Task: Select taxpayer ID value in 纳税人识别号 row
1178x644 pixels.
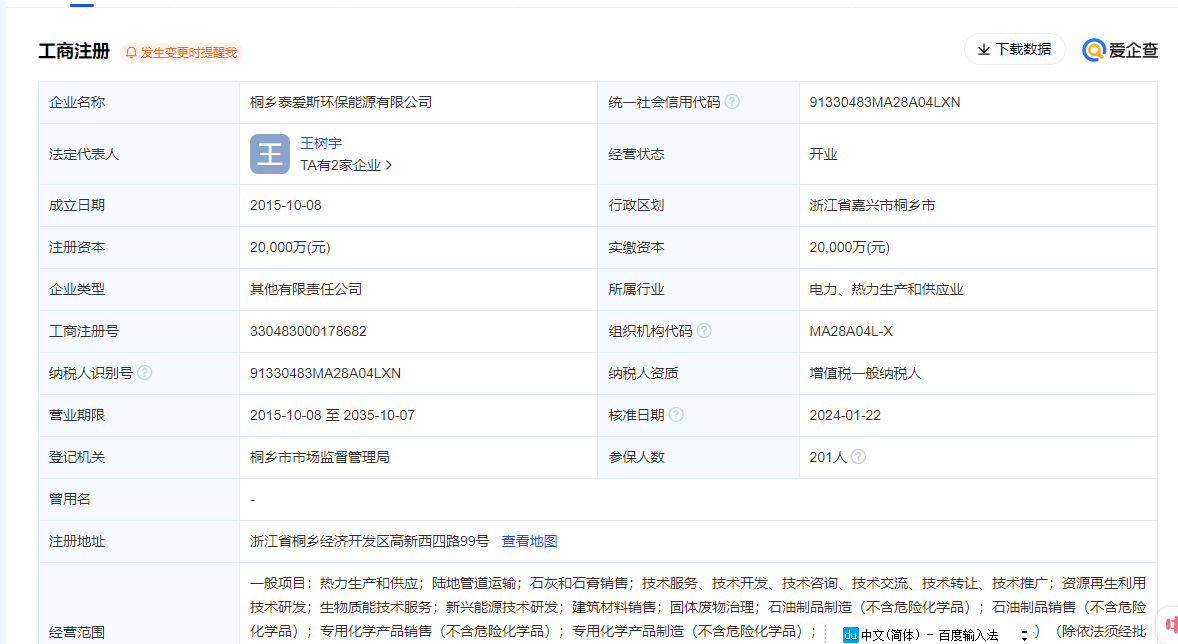Action: click(325, 373)
